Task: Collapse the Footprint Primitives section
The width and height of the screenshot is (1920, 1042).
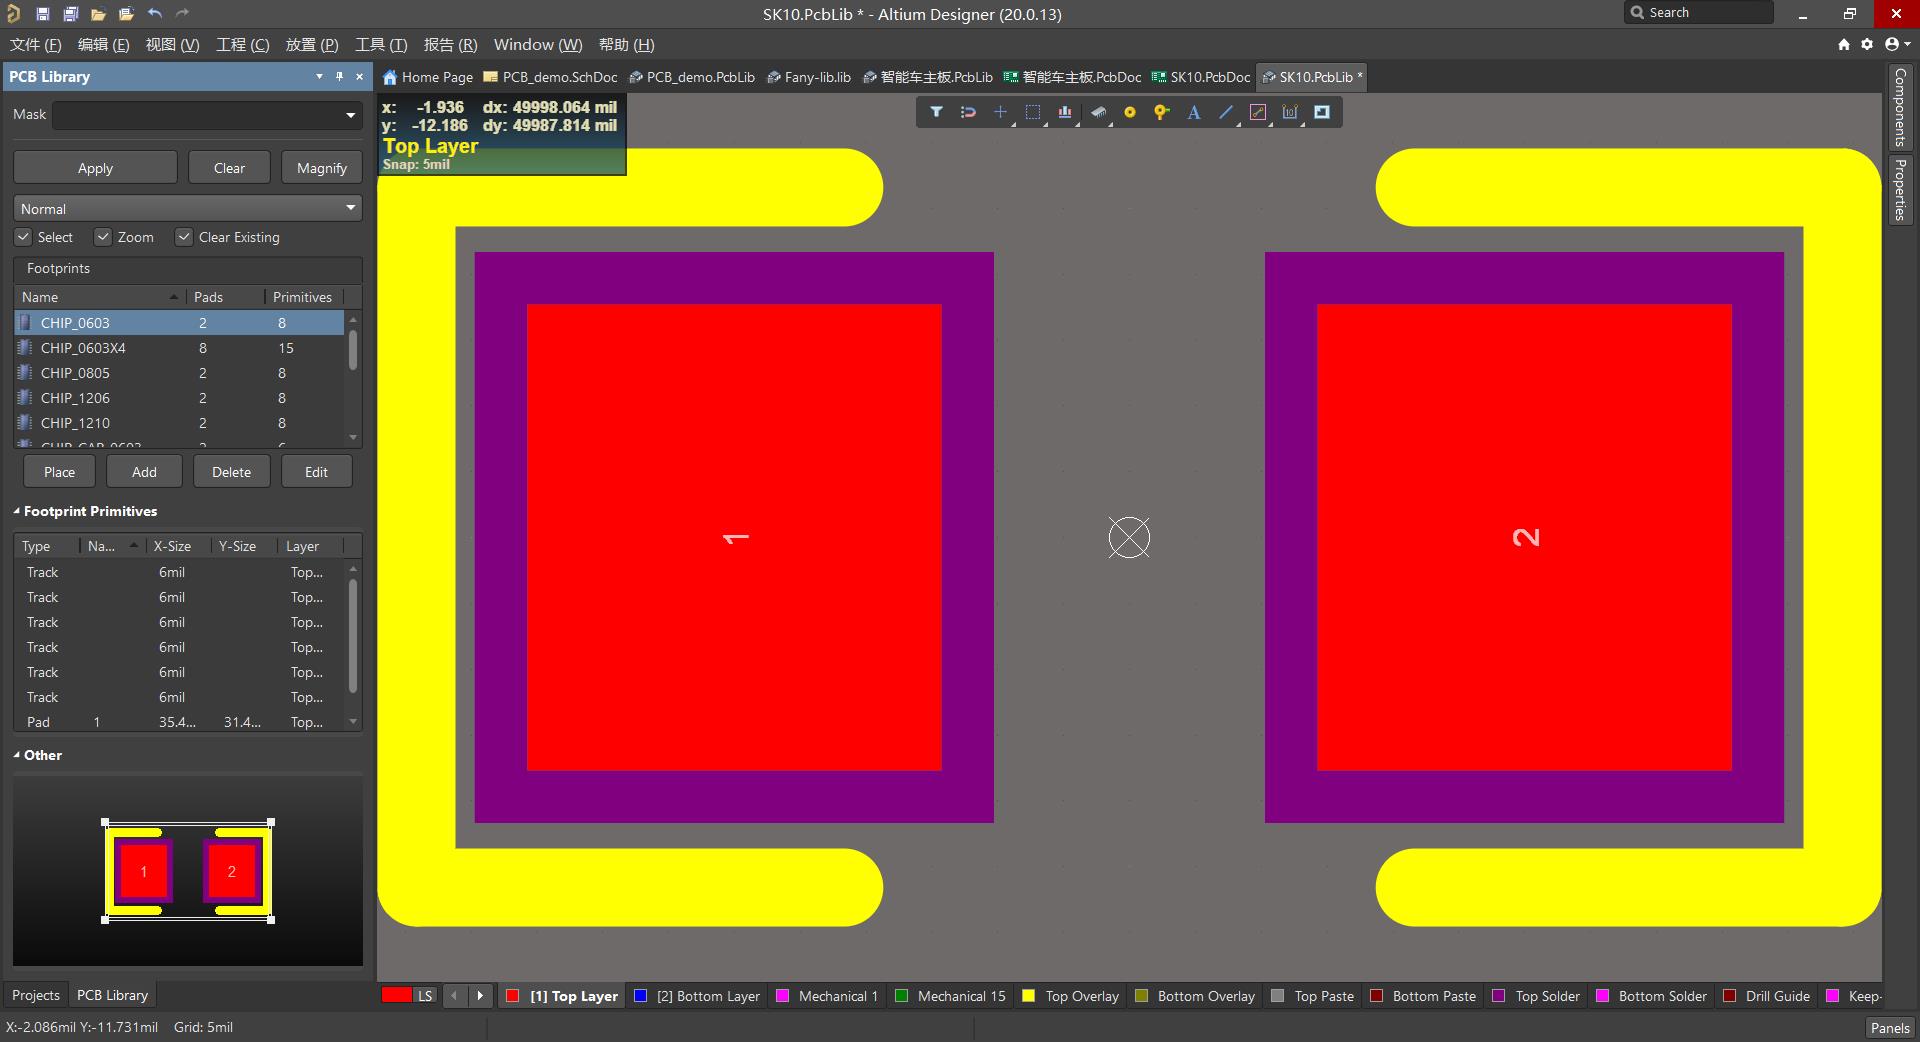Action: click(x=17, y=511)
